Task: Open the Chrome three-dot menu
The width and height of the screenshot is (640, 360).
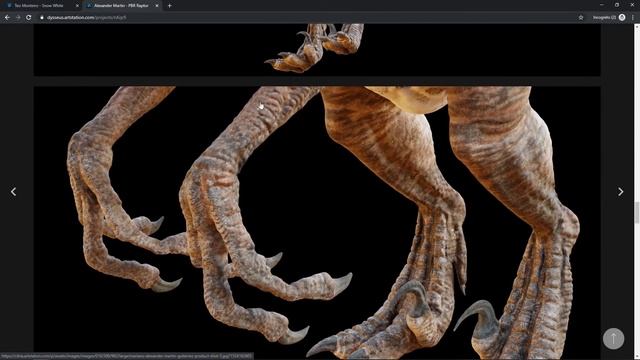Action: coord(633,18)
